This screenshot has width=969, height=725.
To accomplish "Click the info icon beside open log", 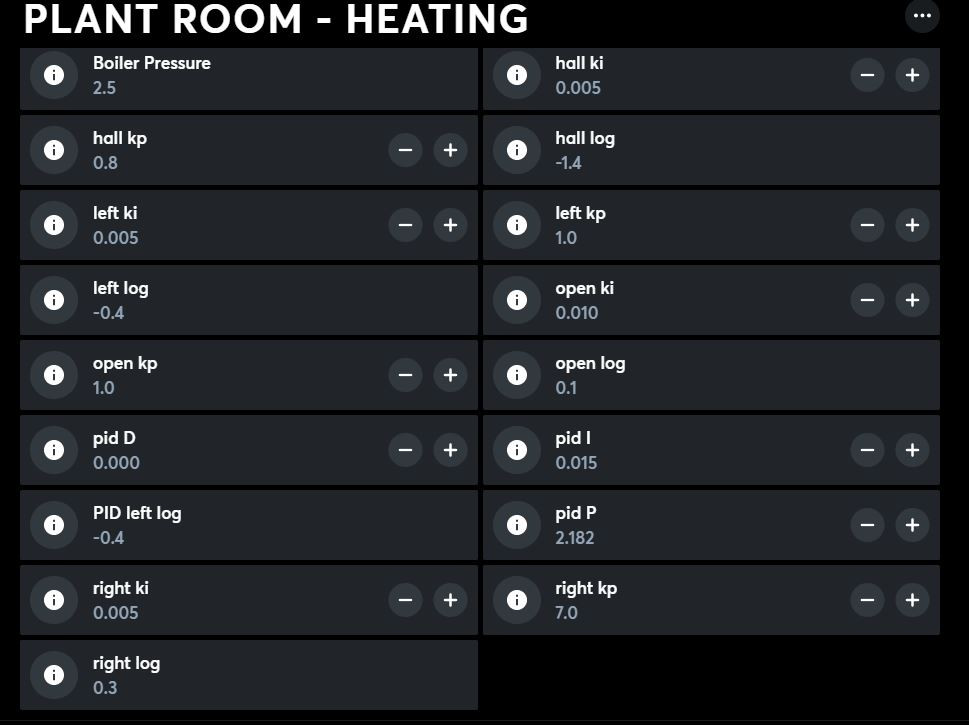I will pos(517,375).
